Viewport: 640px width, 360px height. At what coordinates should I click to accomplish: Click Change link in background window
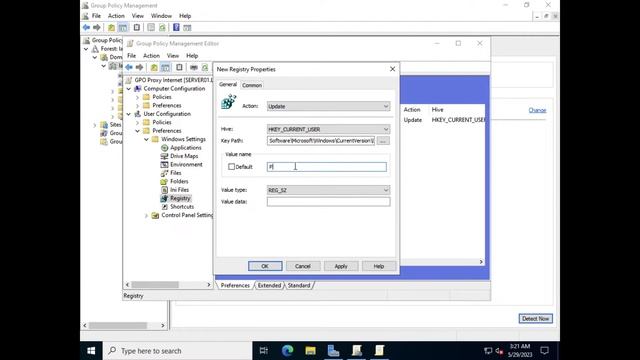pyautogui.click(x=537, y=110)
